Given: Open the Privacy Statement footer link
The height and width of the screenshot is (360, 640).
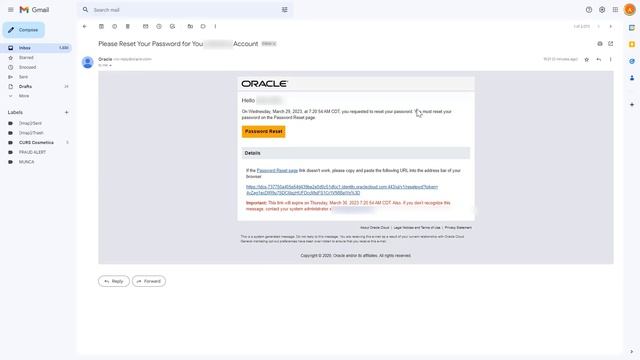Looking at the screenshot, I should click(458, 228).
